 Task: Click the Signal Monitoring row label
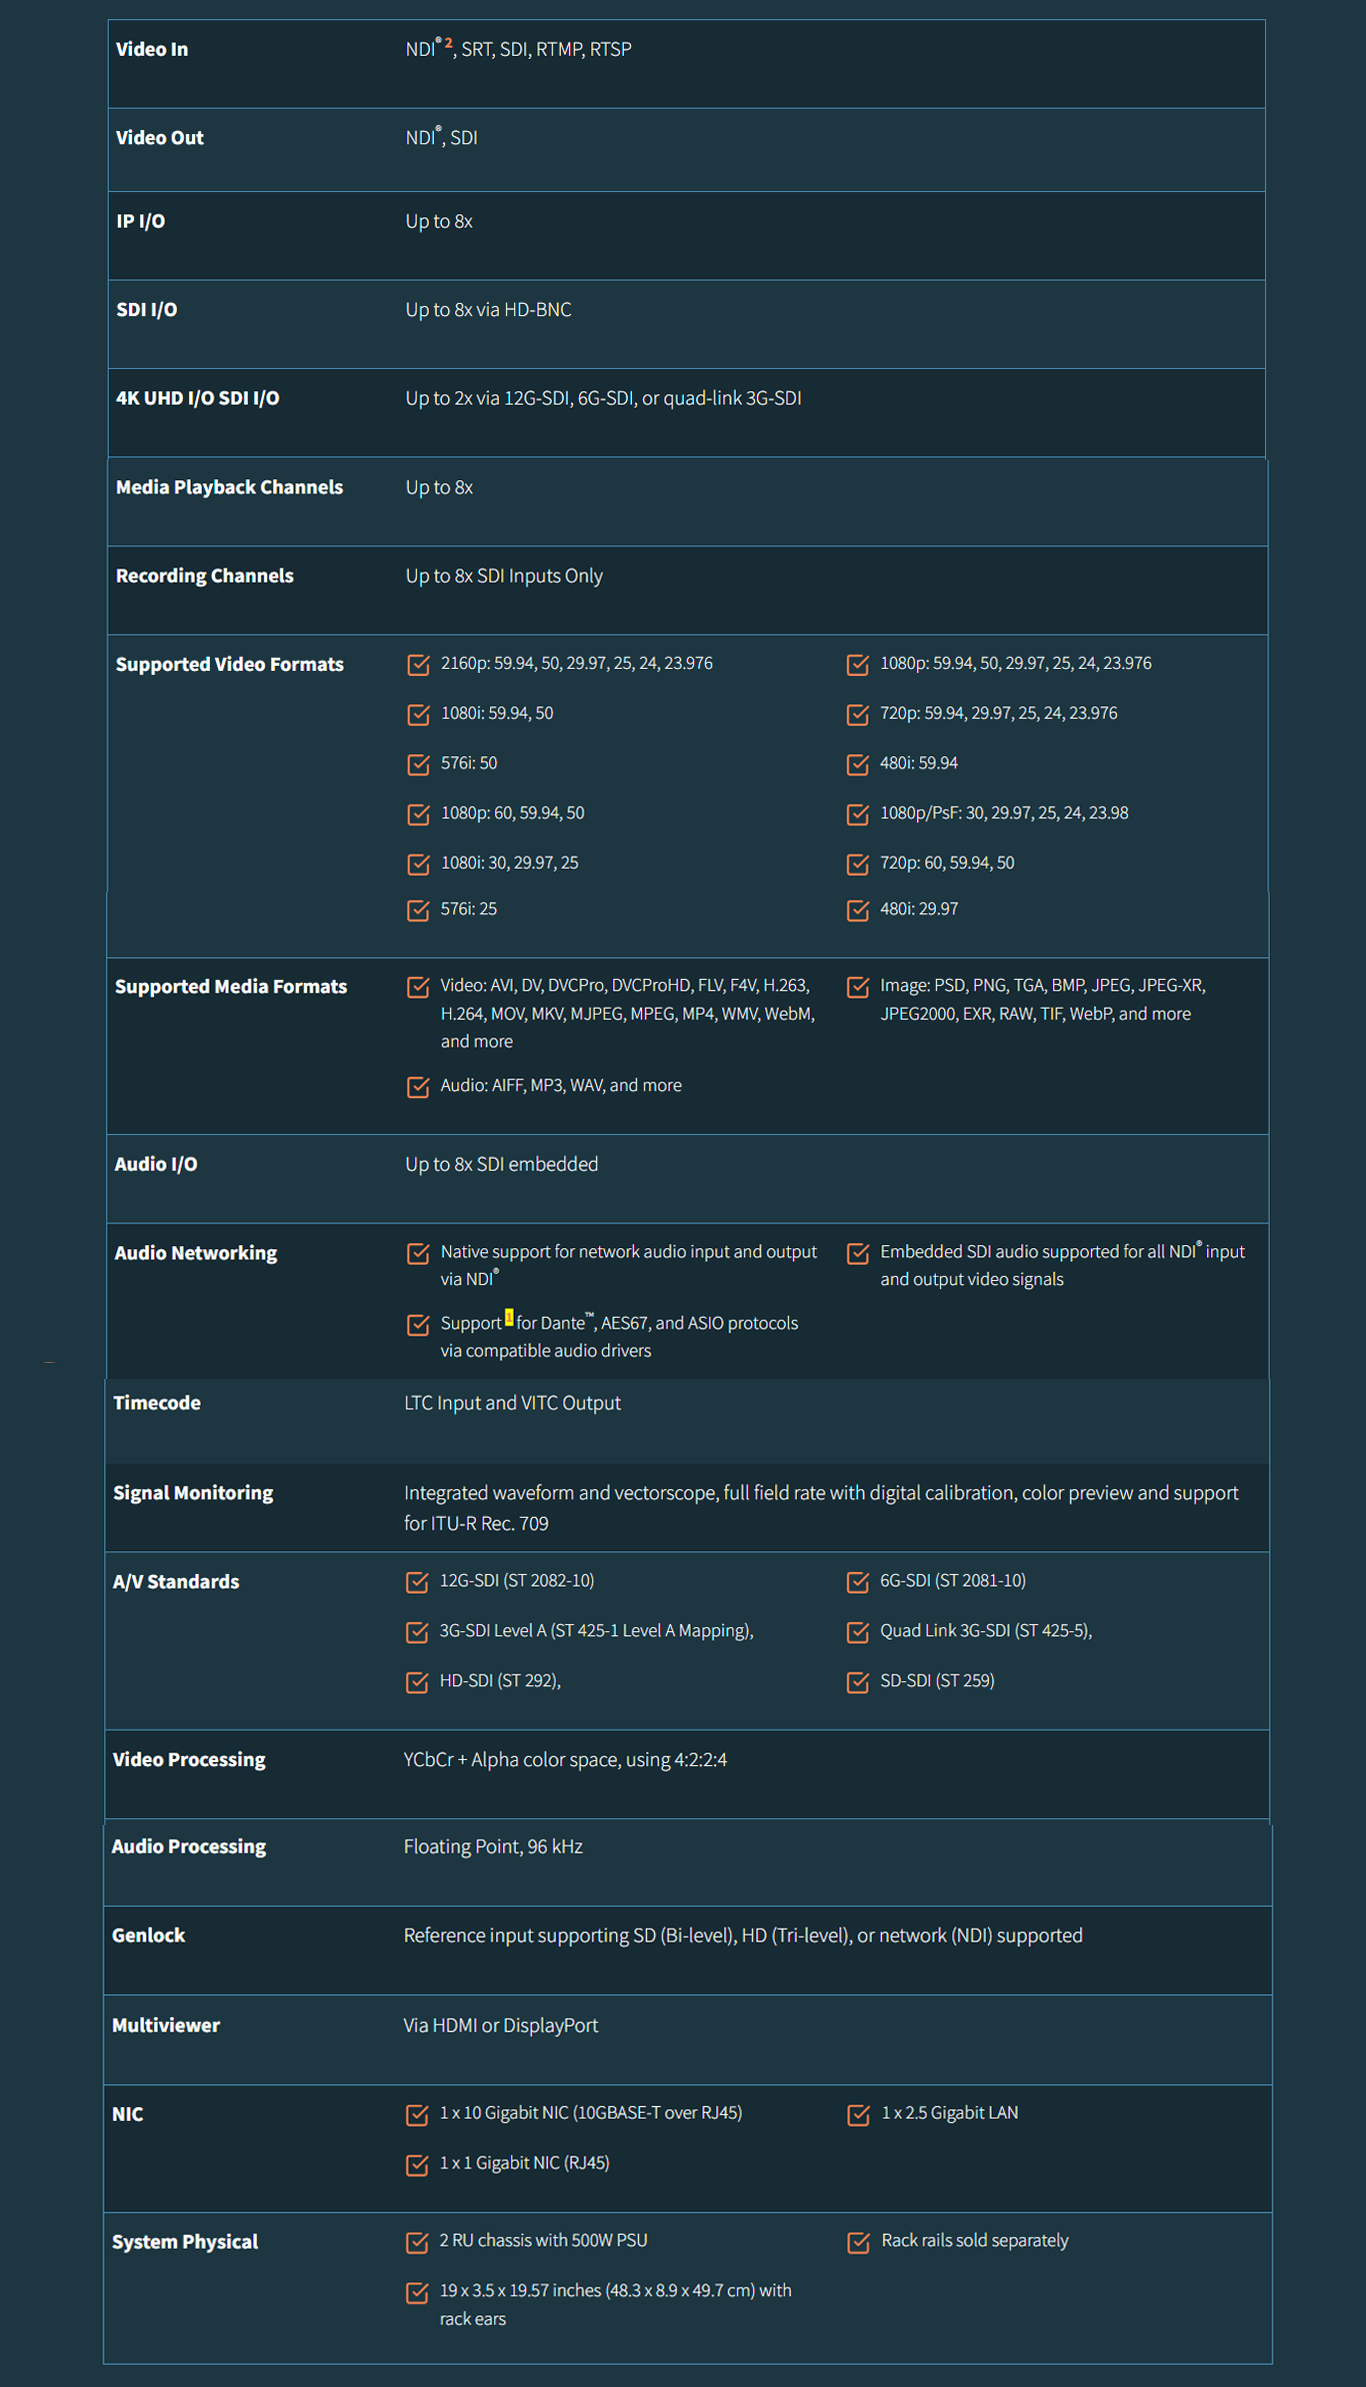tap(193, 1492)
